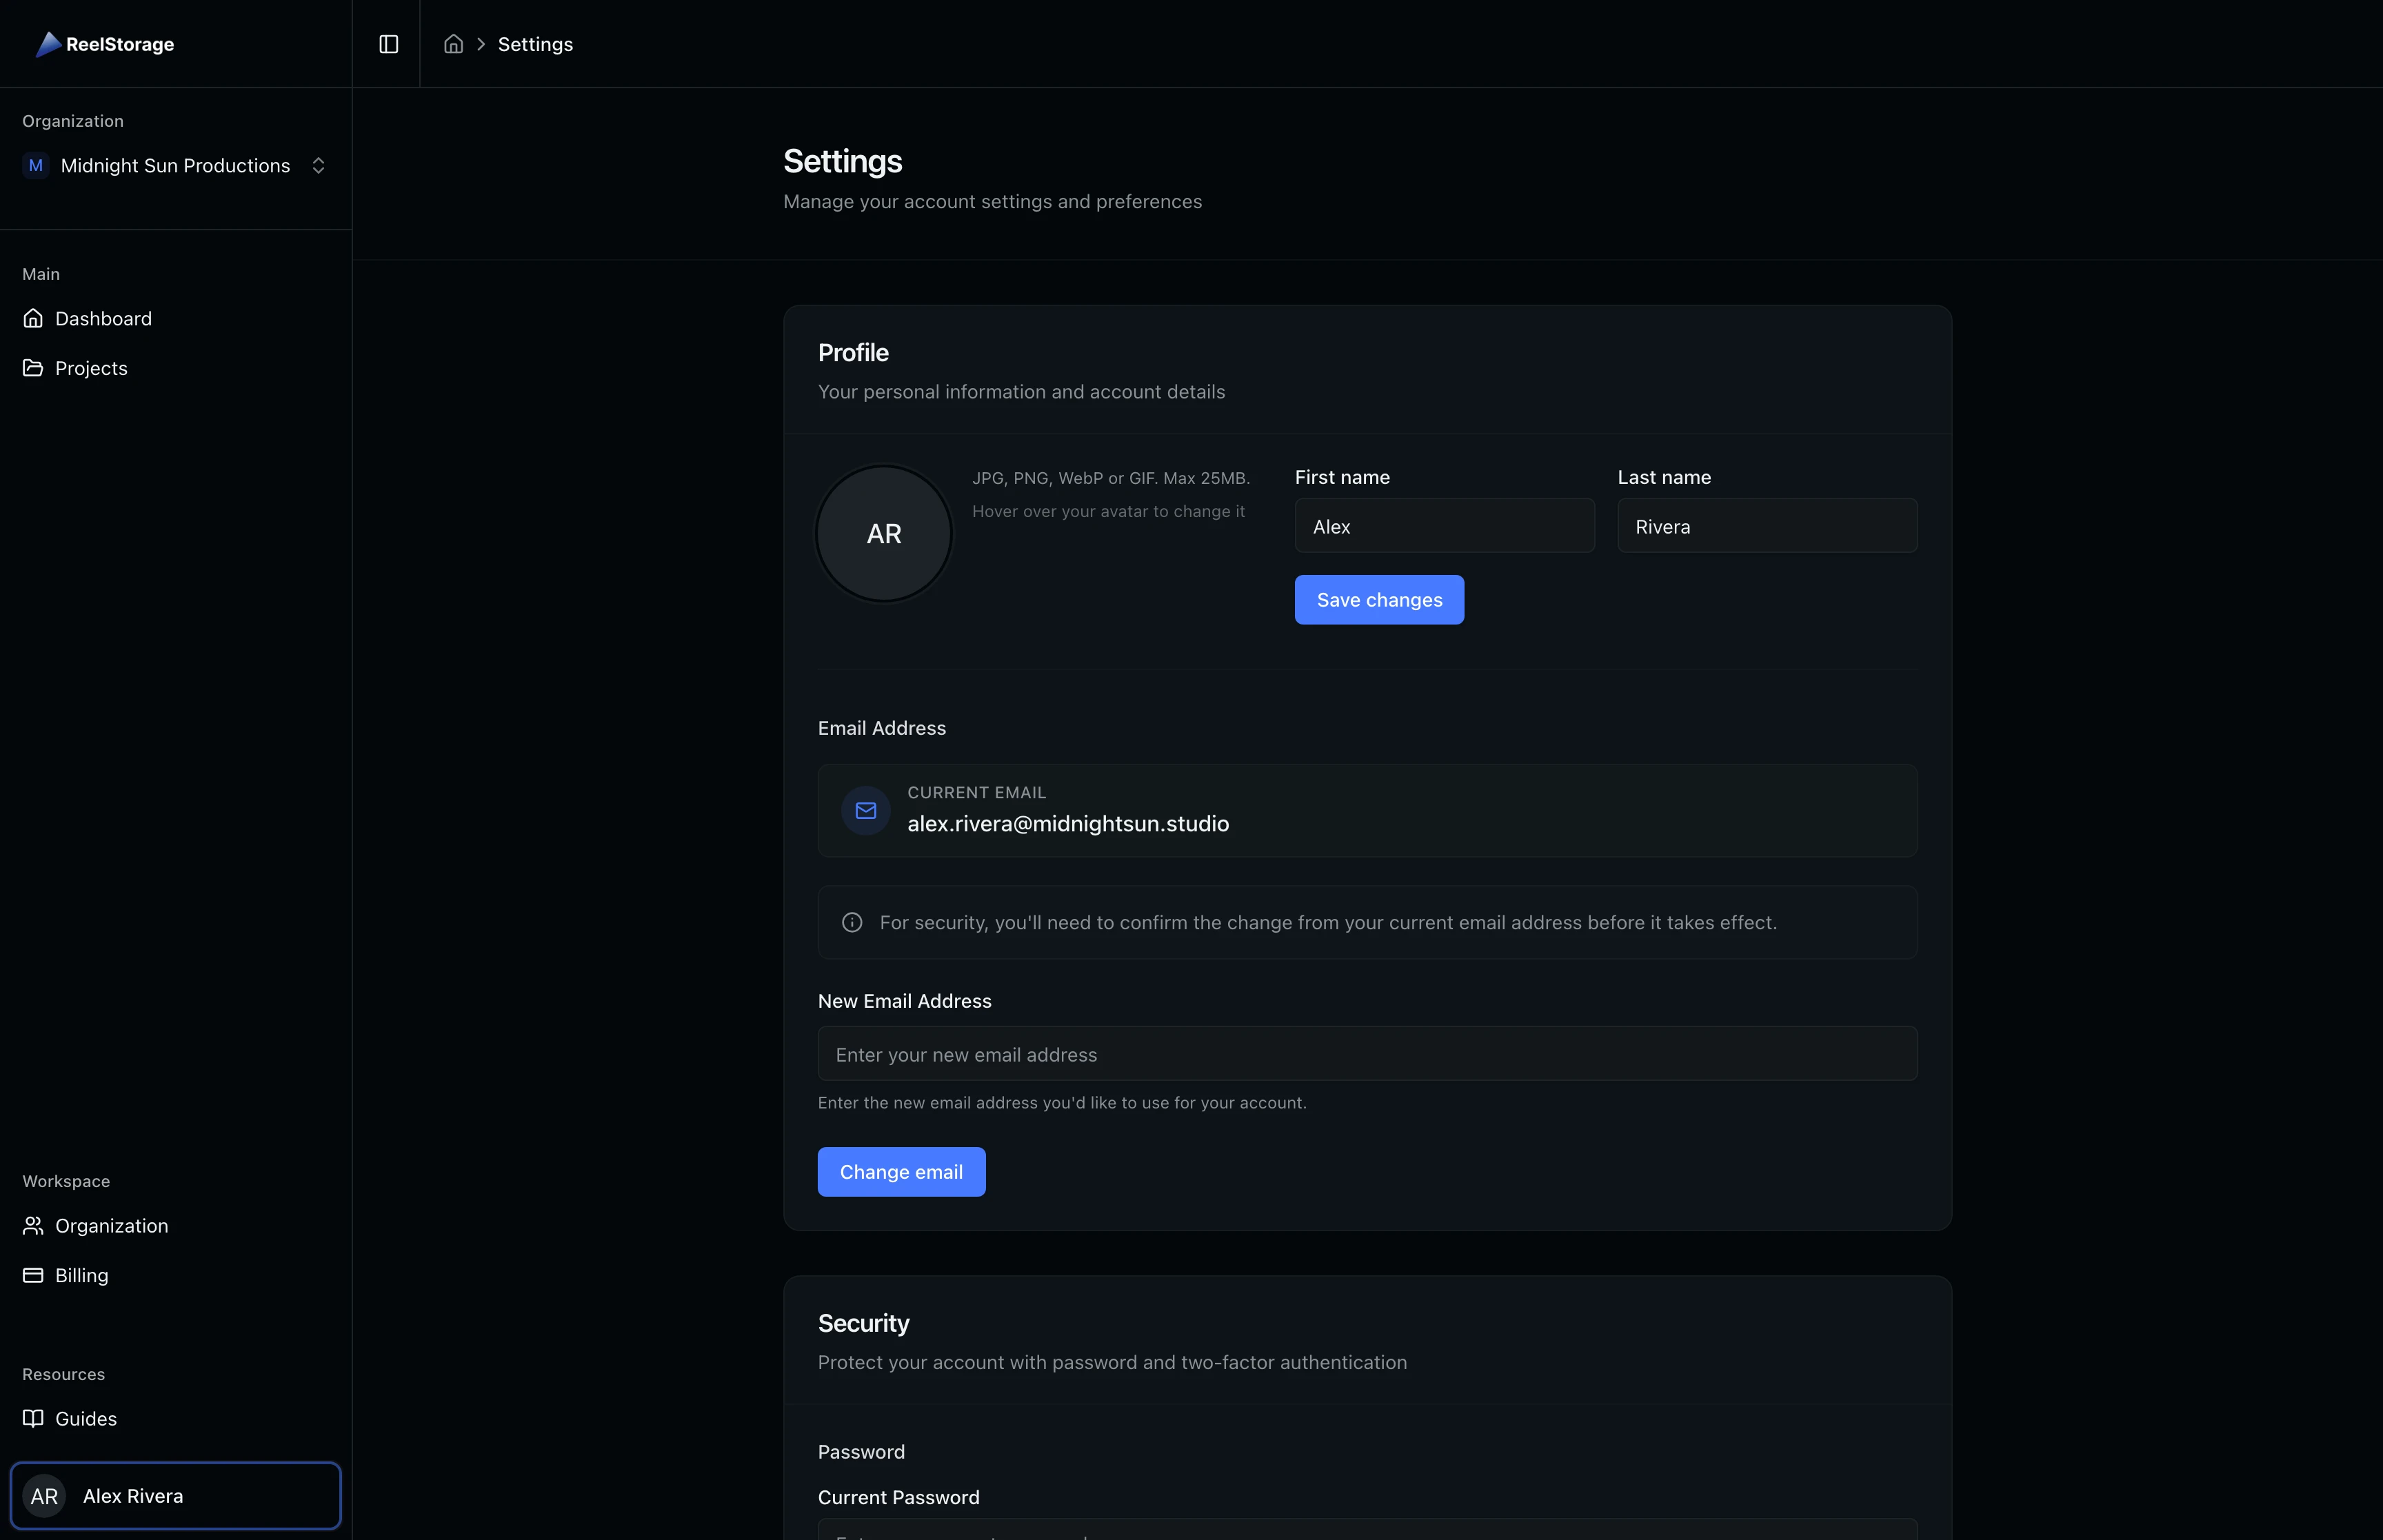This screenshot has width=2383, height=1540.
Task: Click the Save changes button
Action: 1378,599
